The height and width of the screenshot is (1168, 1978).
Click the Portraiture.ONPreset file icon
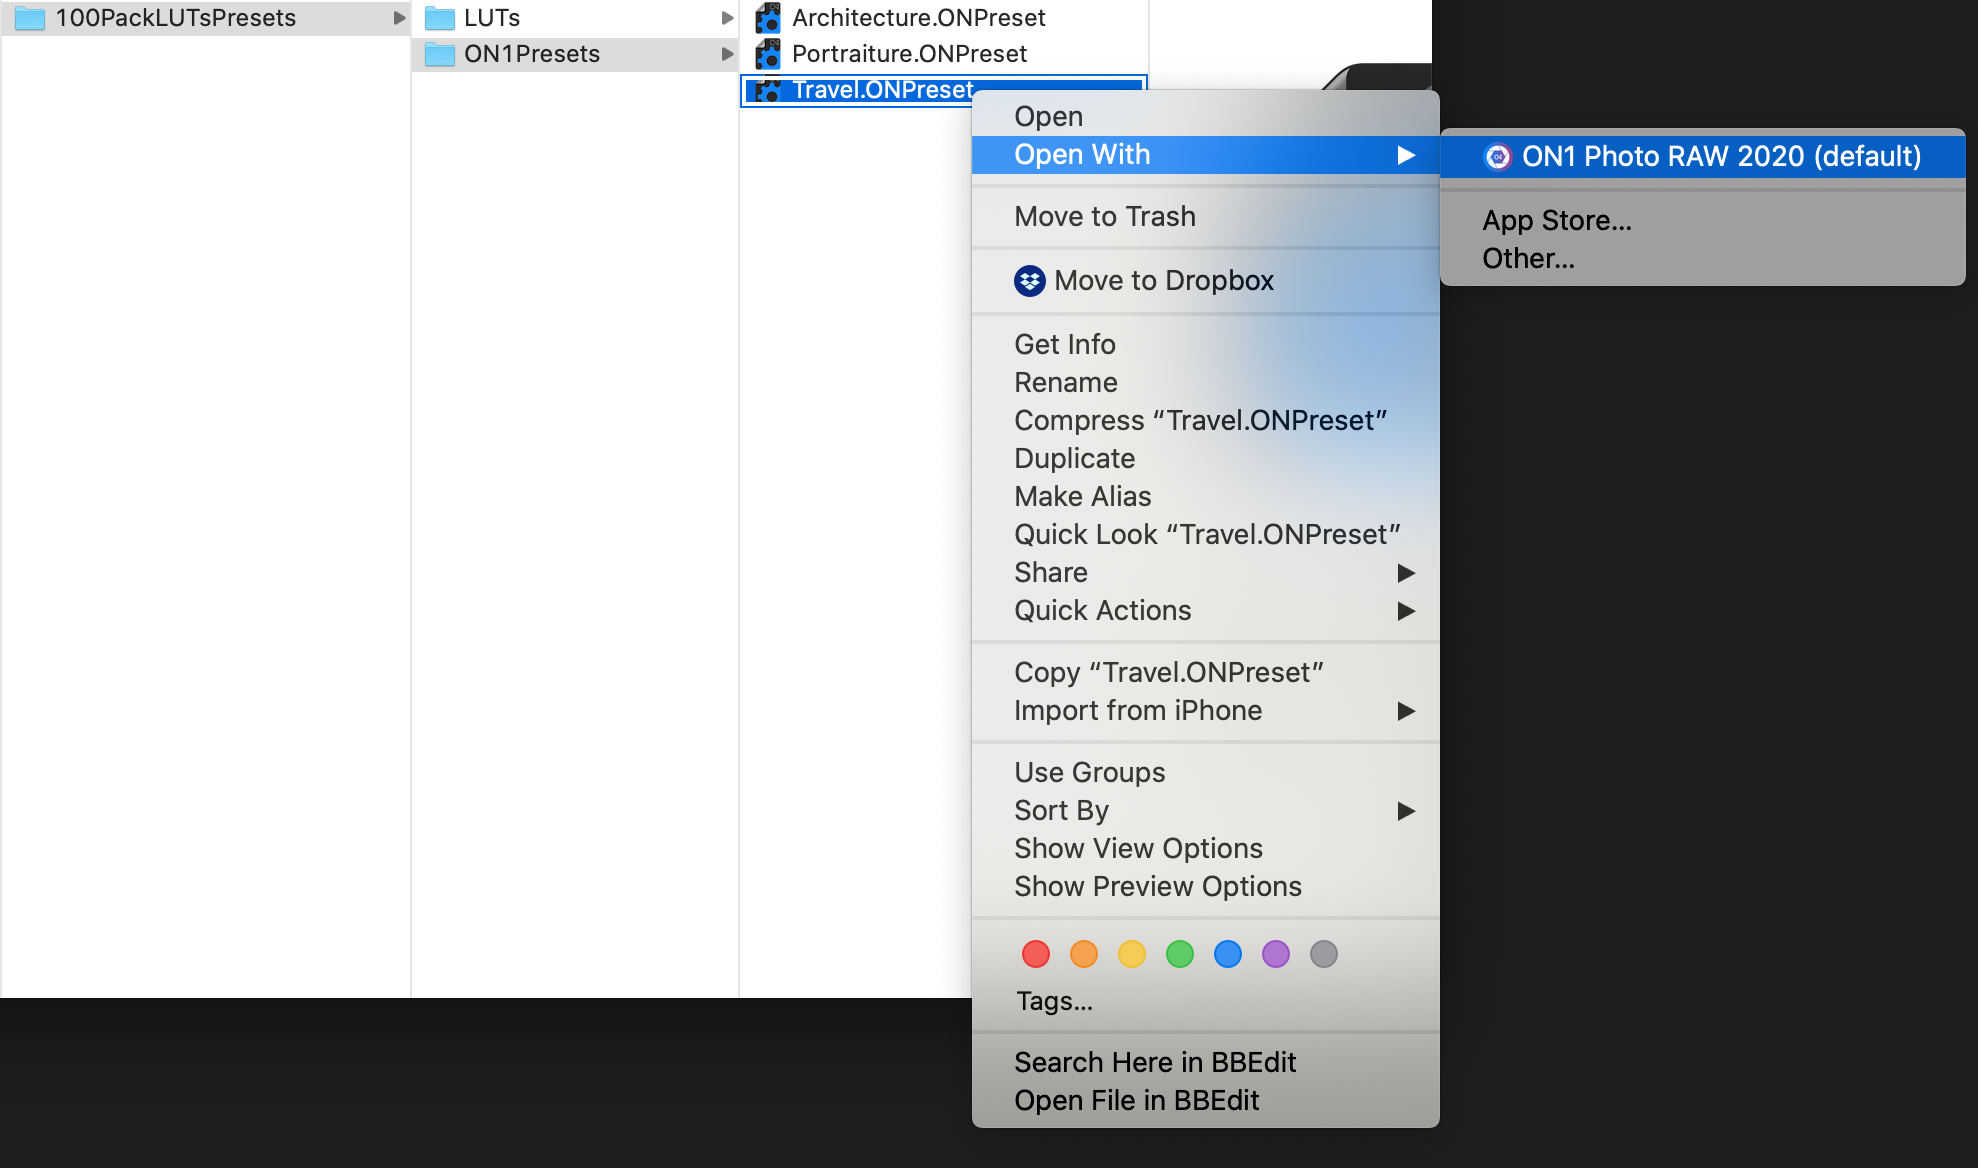coord(768,54)
